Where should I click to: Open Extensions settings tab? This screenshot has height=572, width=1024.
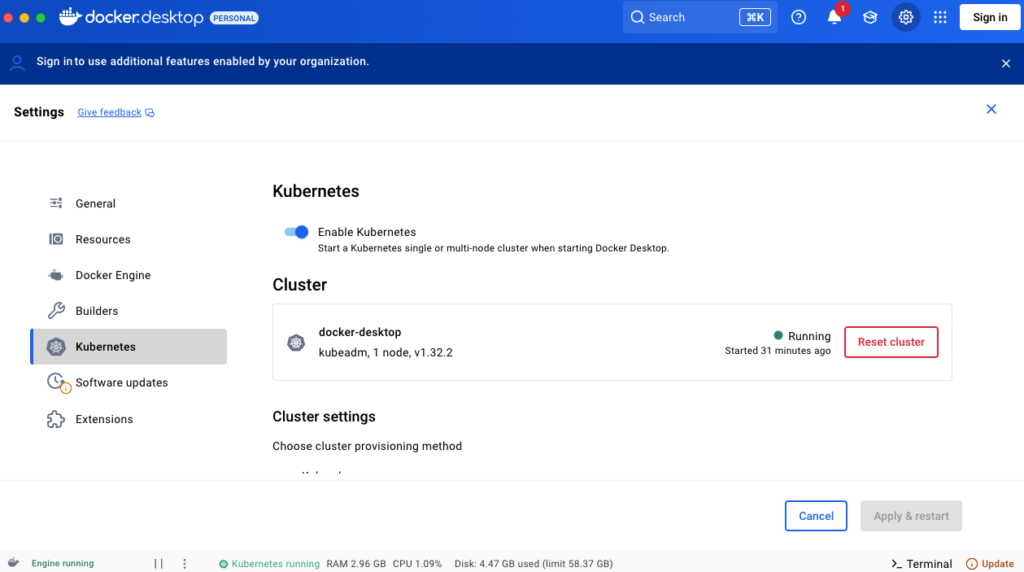(129, 419)
